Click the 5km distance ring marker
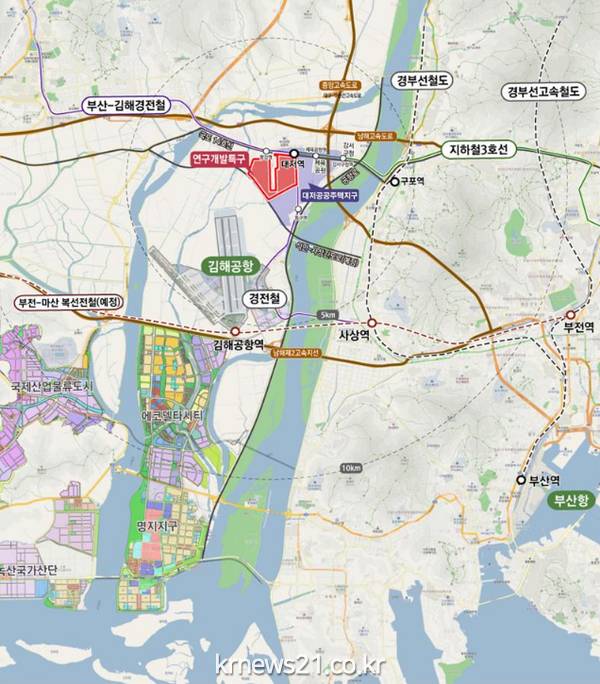The height and width of the screenshot is (684, 600). tap(328, 315)
